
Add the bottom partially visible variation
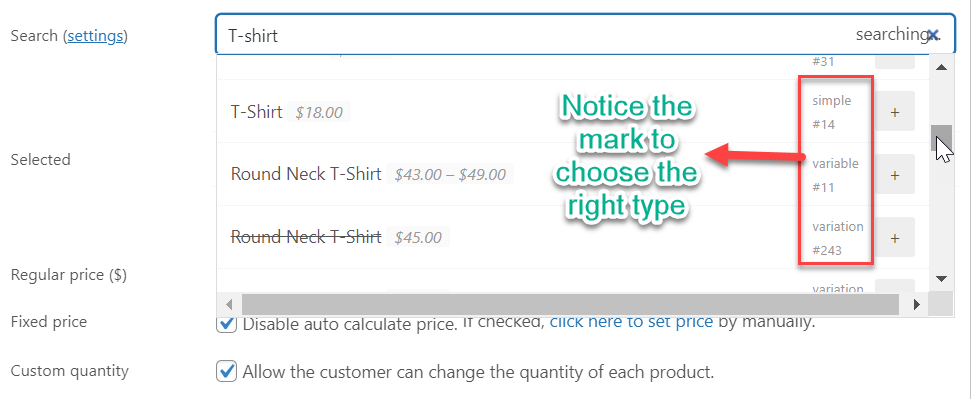[x=894, y=286]
